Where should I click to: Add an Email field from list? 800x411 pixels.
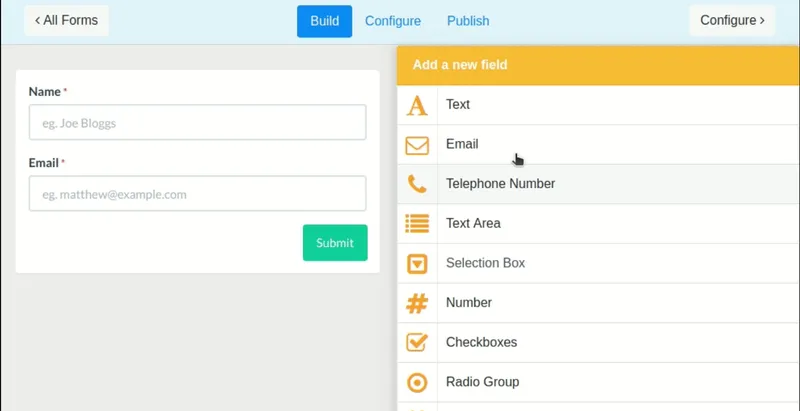[598, 145]
